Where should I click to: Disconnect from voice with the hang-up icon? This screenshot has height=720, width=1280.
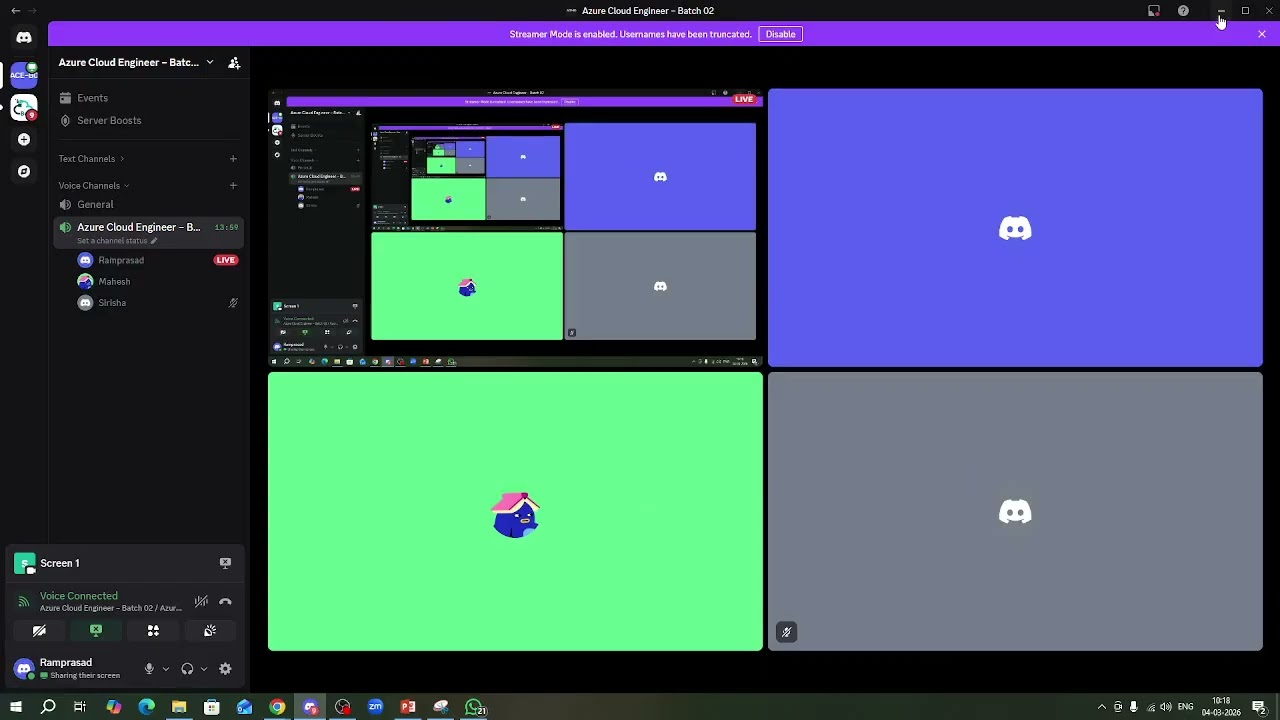225,601
